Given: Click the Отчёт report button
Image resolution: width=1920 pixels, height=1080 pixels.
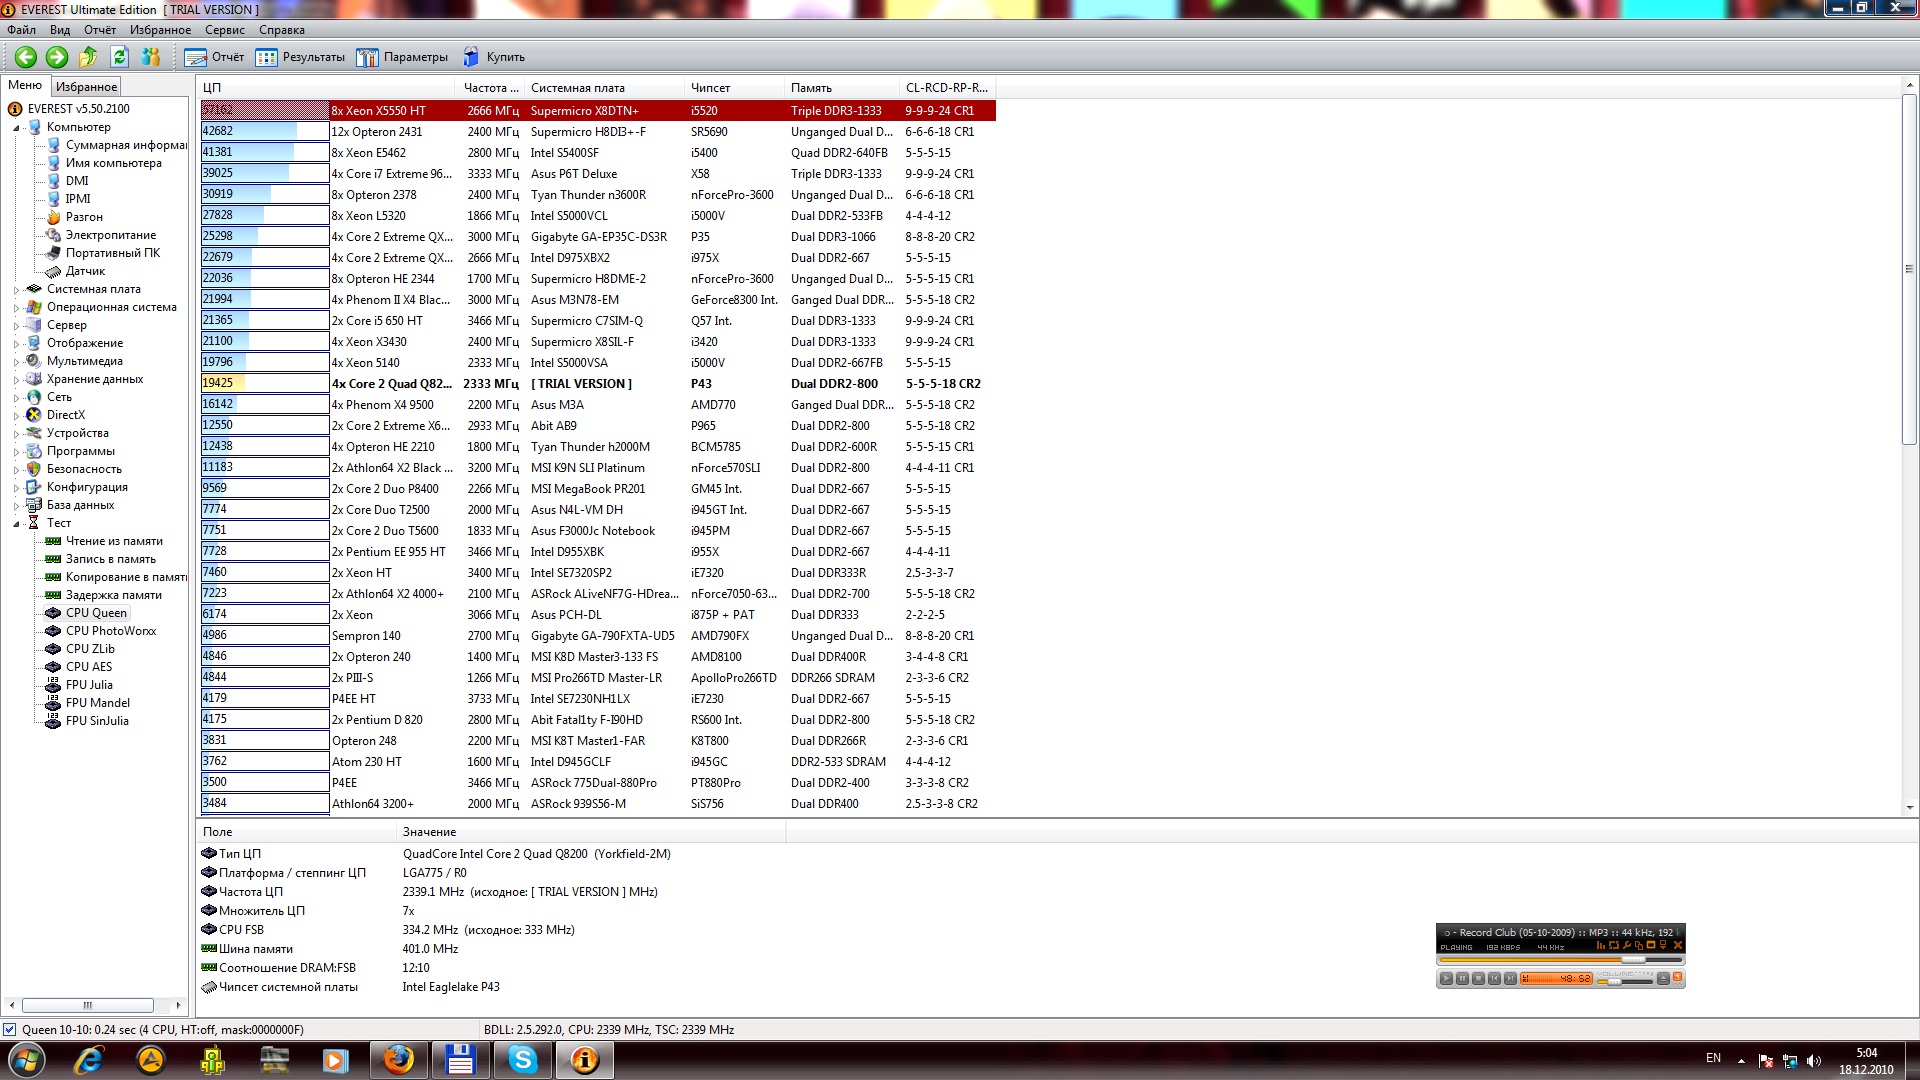Looking at the screenshot, I should [x=215, y=57].
